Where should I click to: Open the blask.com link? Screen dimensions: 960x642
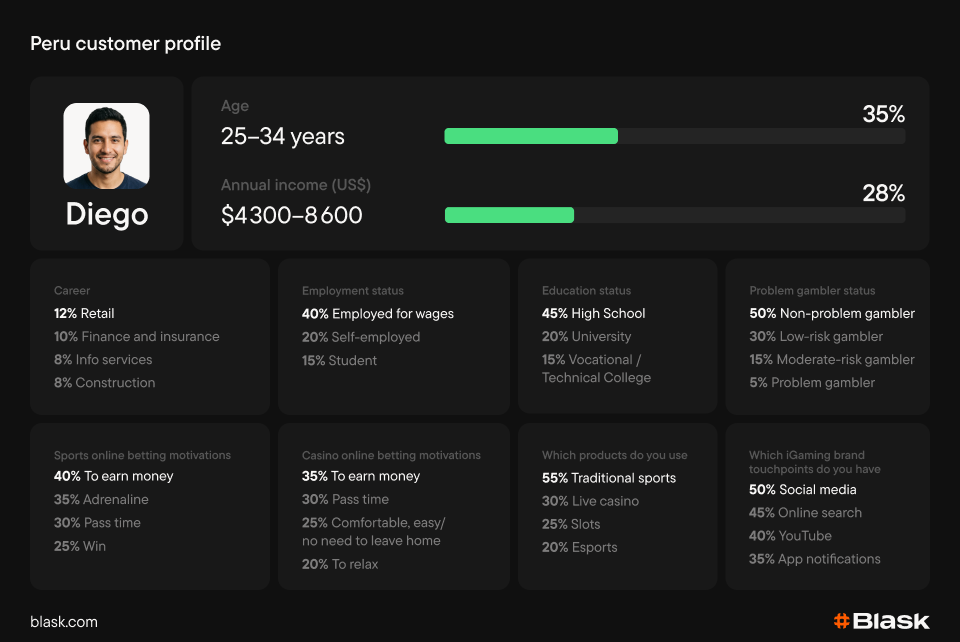pos(64,622)
